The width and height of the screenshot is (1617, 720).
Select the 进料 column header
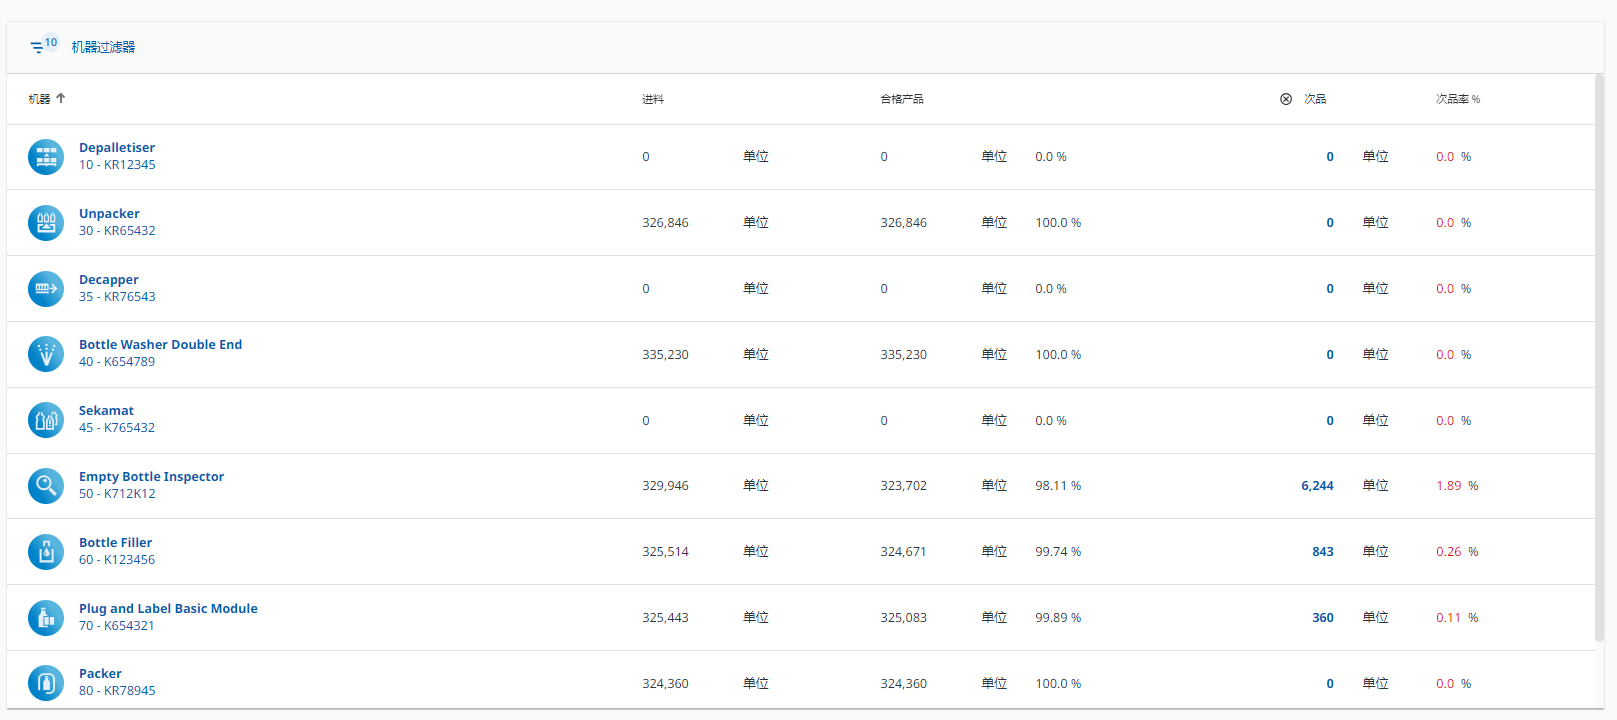click(x=653, y=99)
